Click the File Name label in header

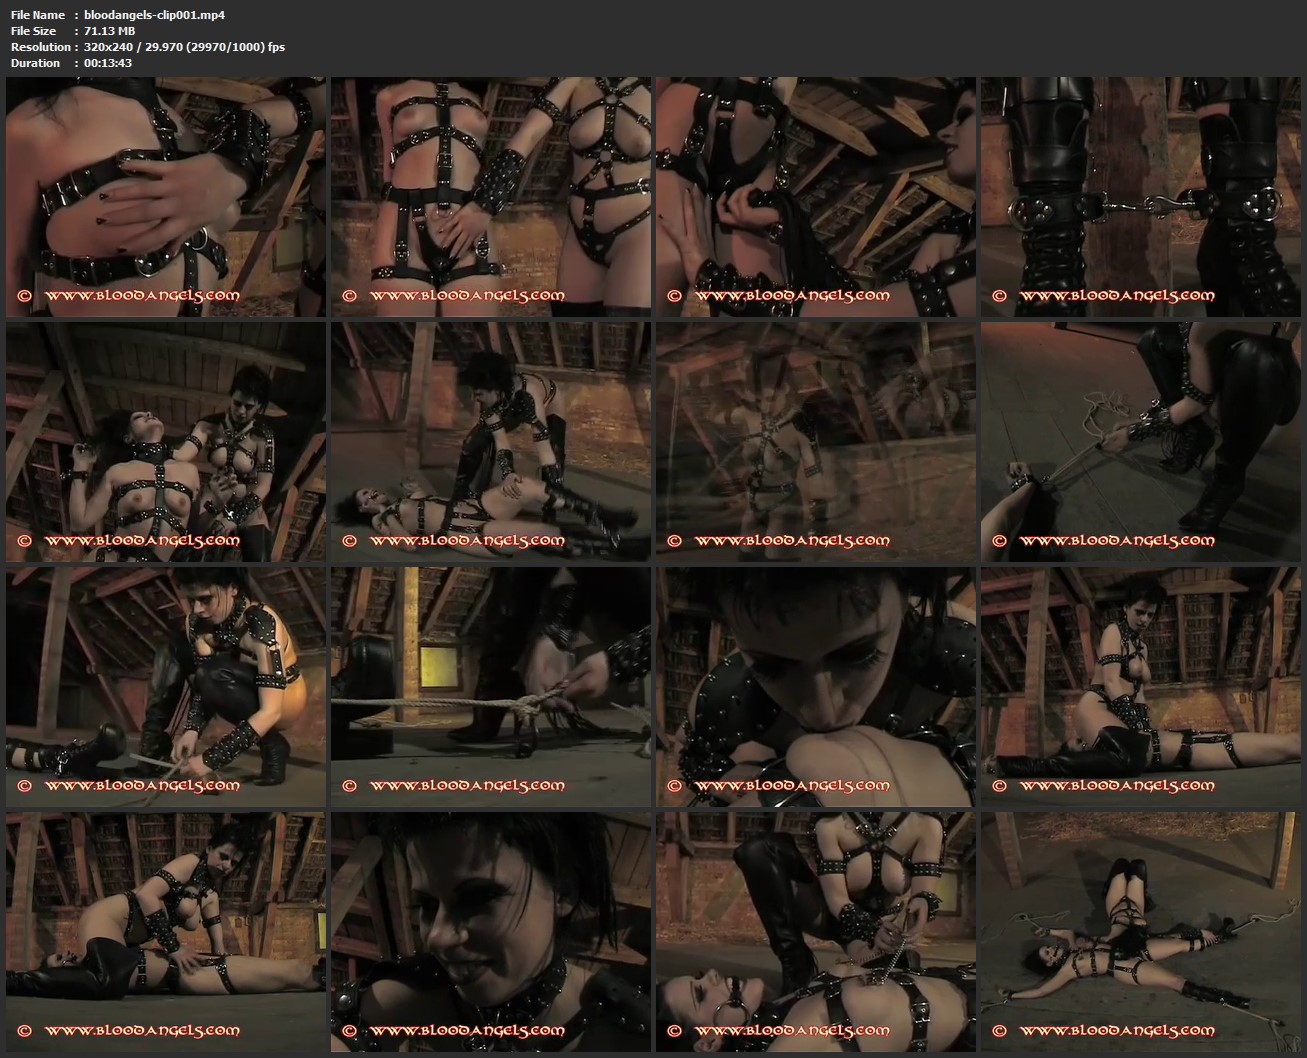pyautogui.click(x=37, y=15)
